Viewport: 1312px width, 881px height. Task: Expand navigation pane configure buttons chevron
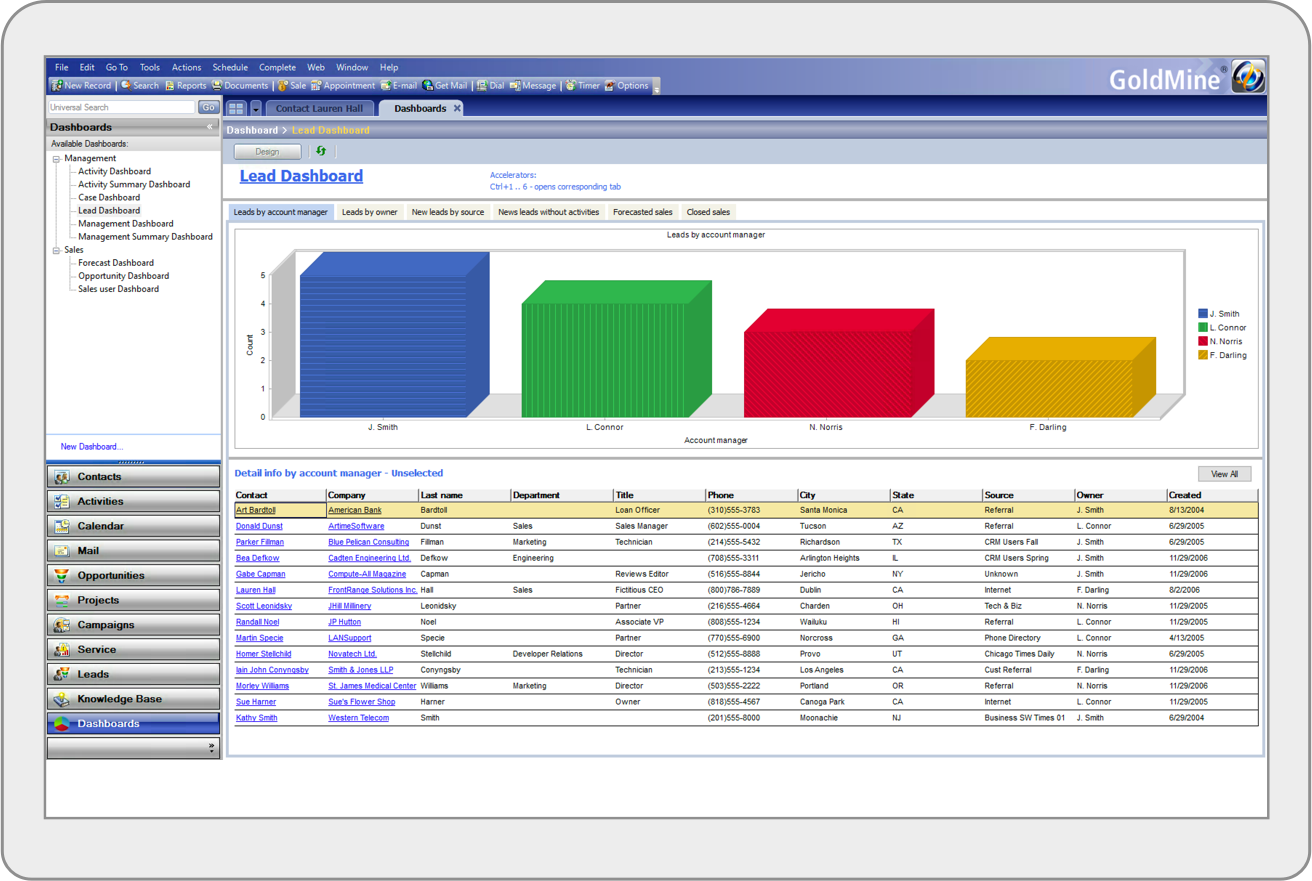[211, 747]
